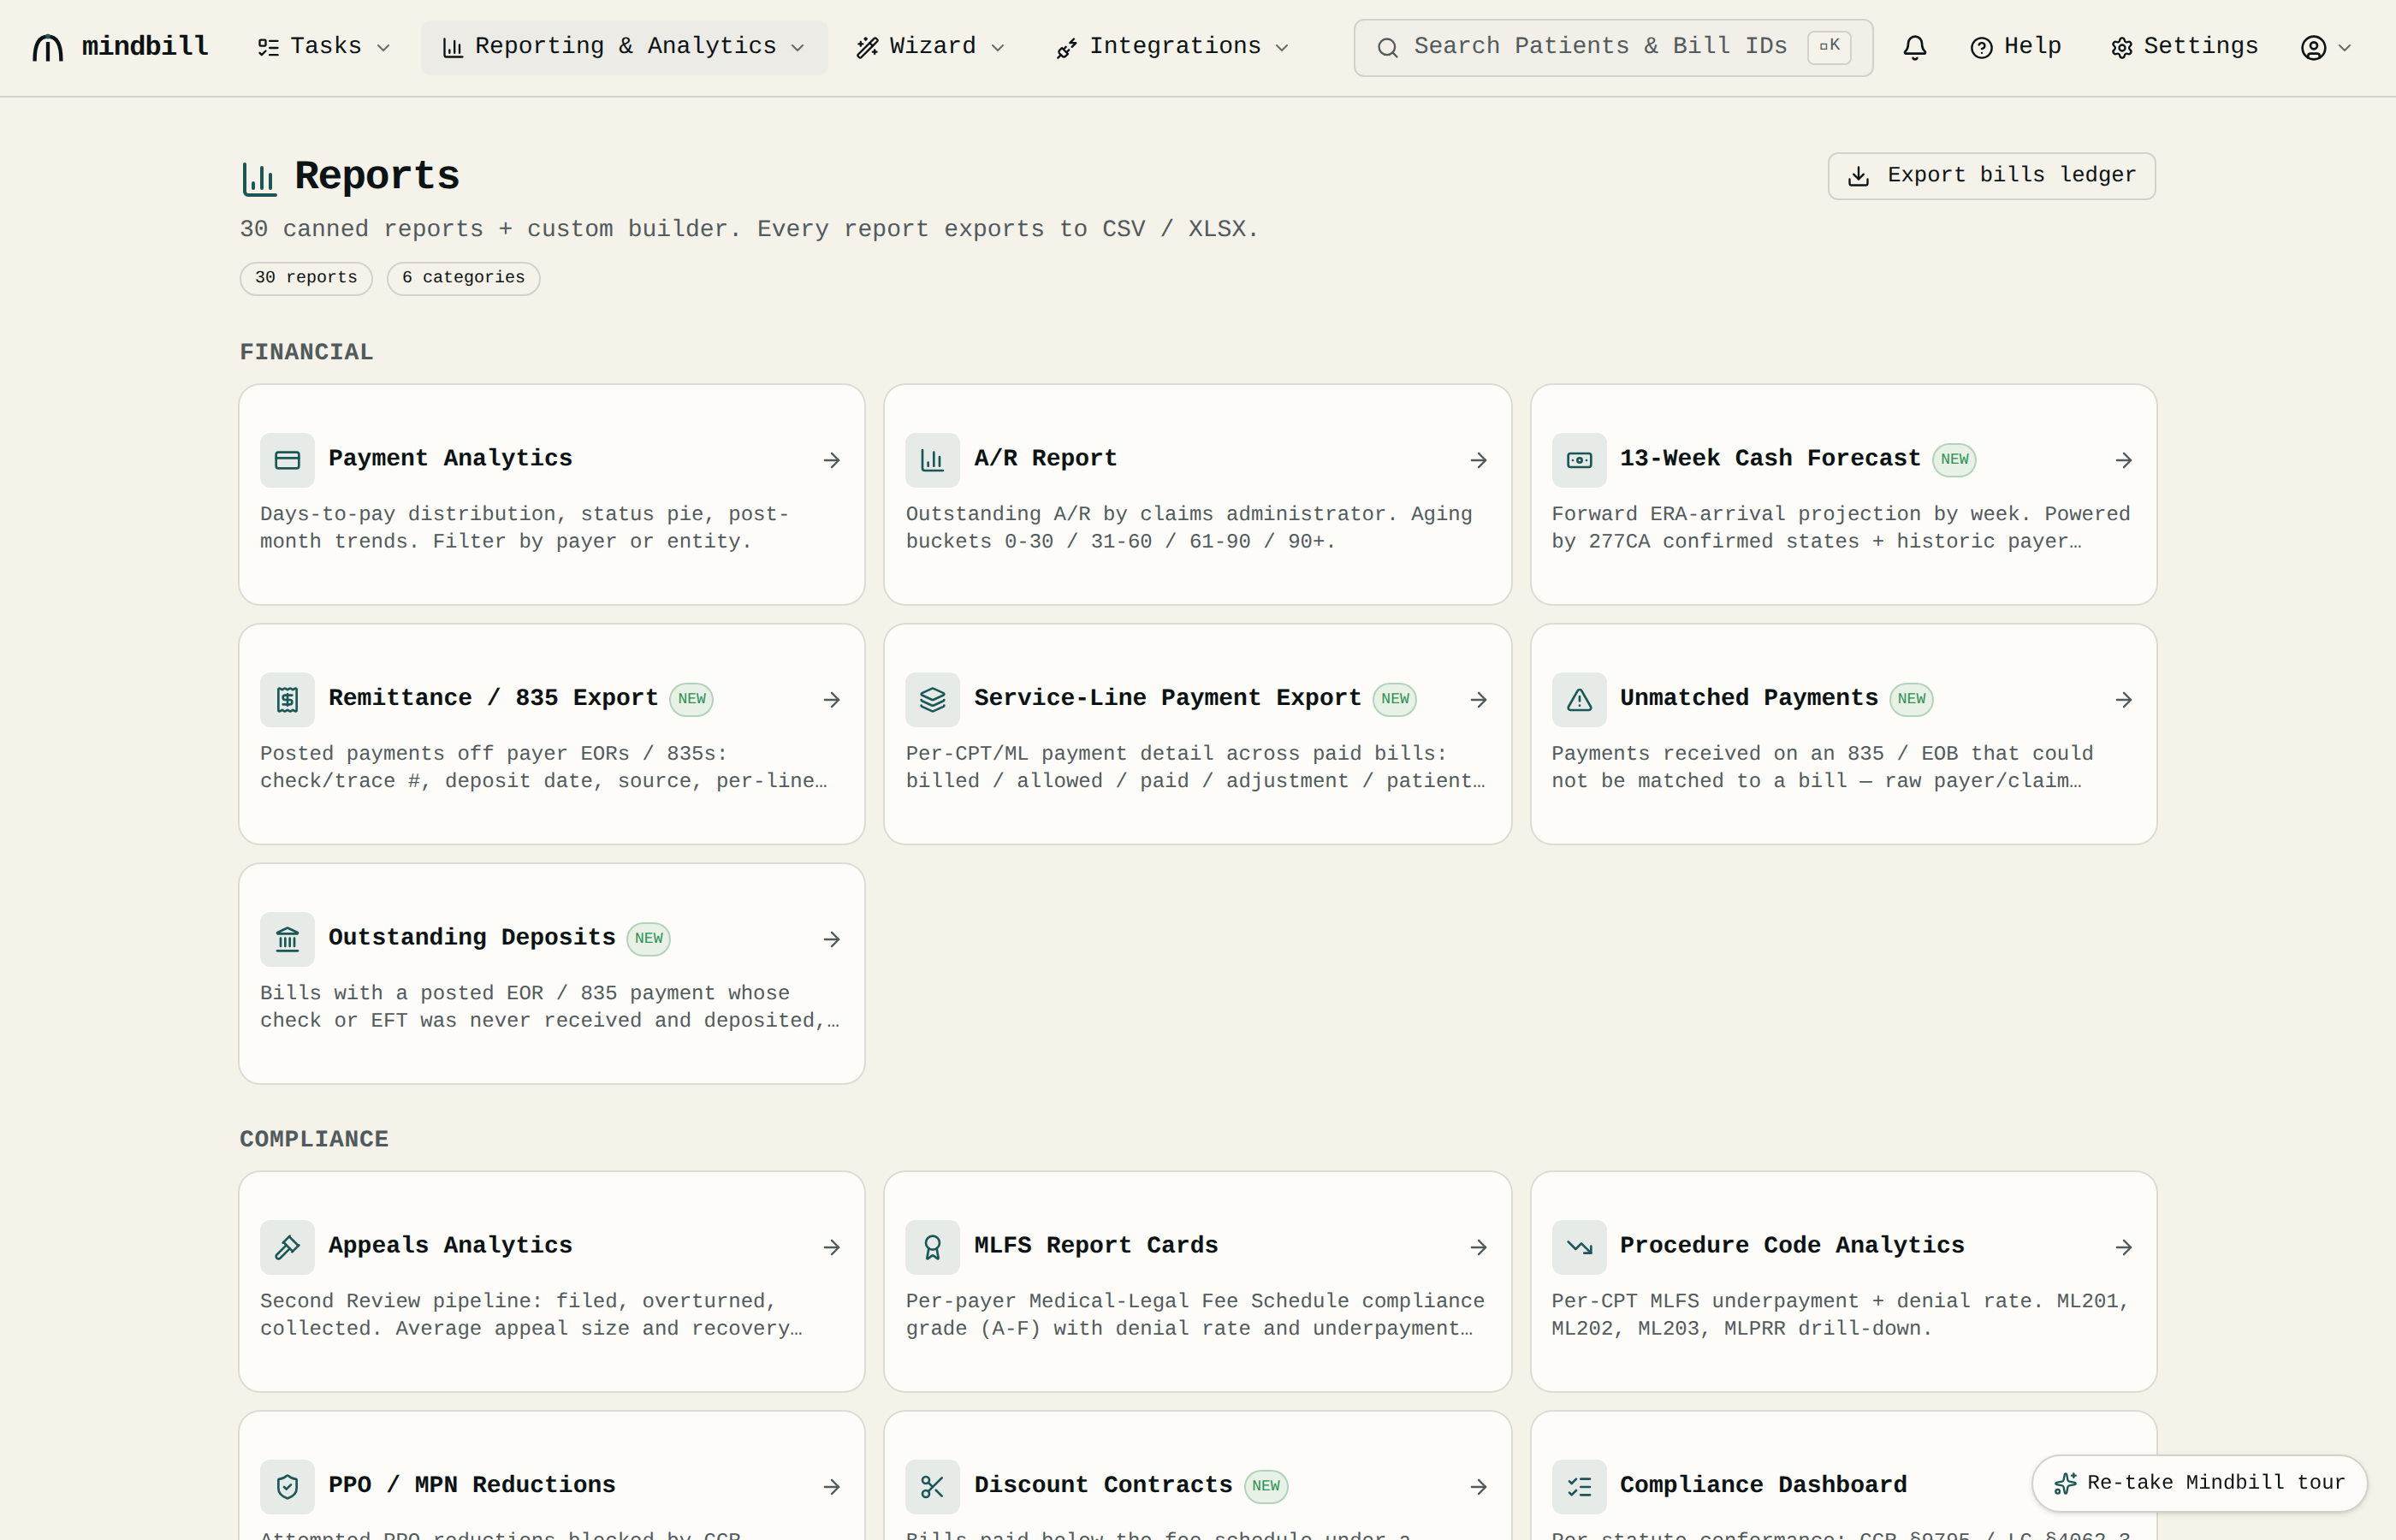
Task: Open the Compliance Dashboard report title
Action: click(1763, 1485)
